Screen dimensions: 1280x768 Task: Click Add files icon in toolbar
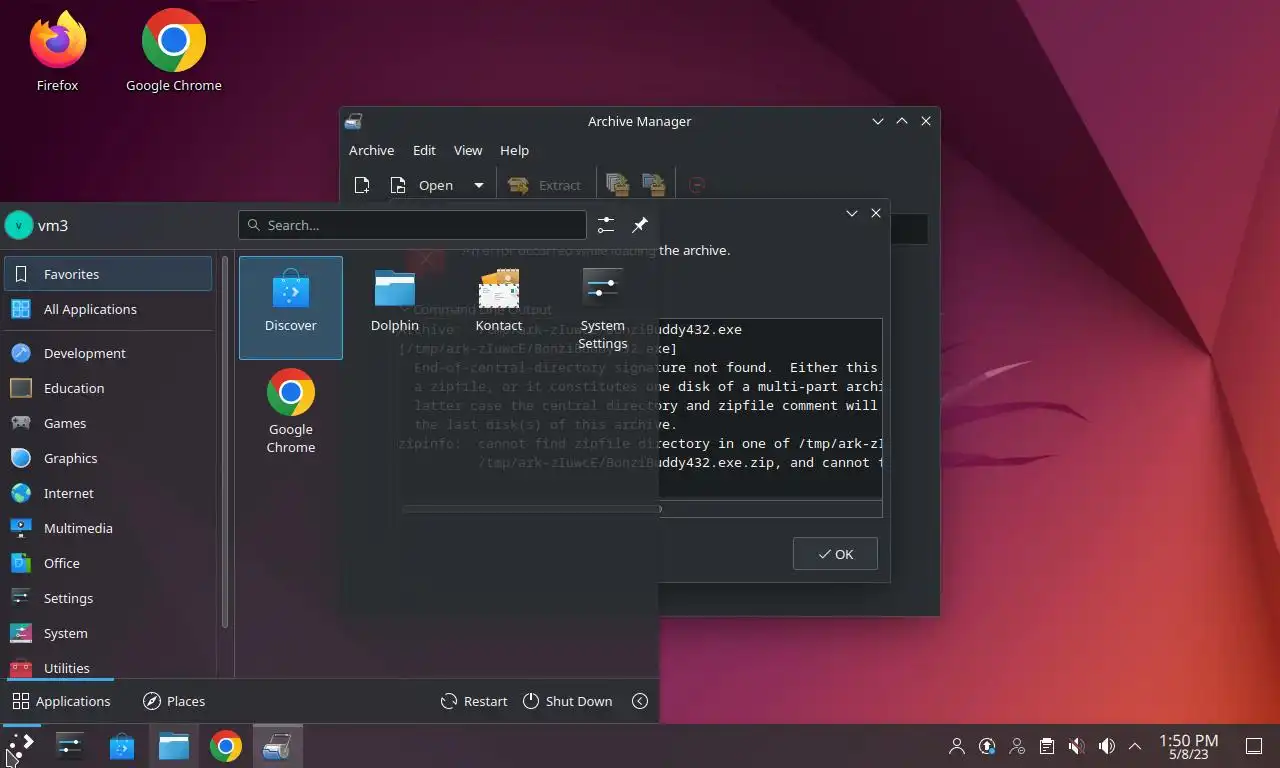[x=618, y=185]
